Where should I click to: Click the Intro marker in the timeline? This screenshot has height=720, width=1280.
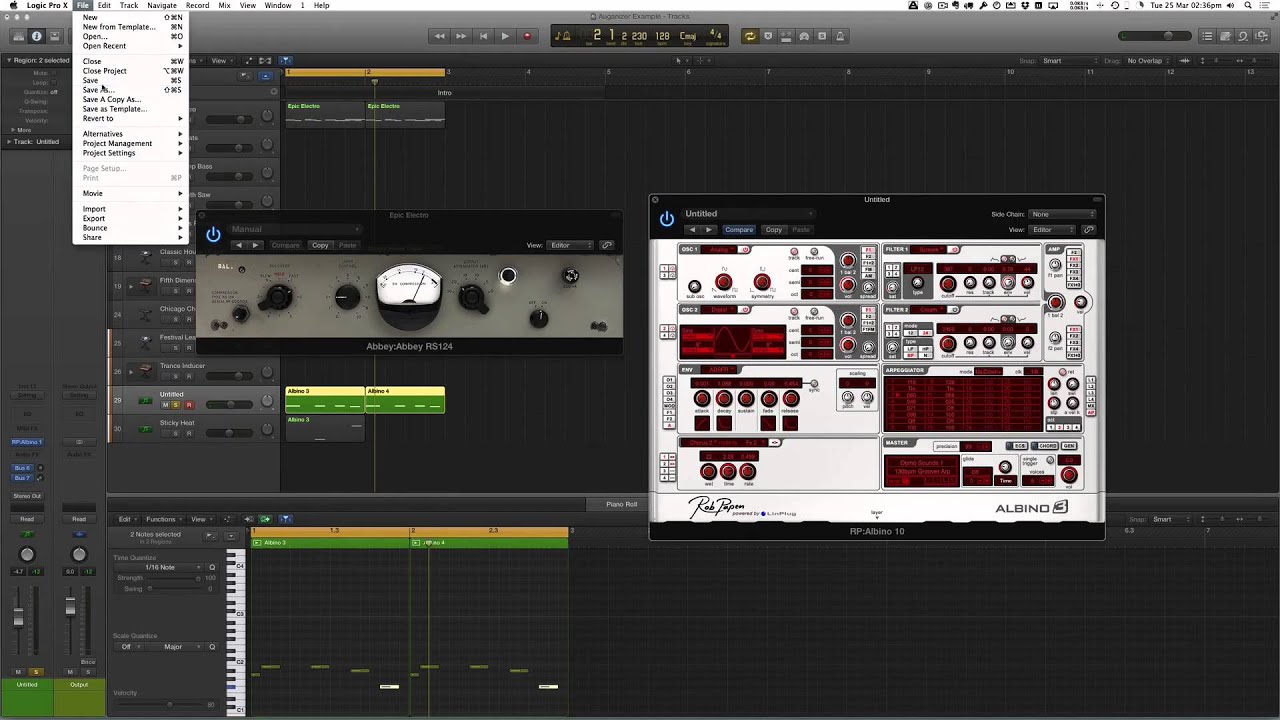pos(445,93)
